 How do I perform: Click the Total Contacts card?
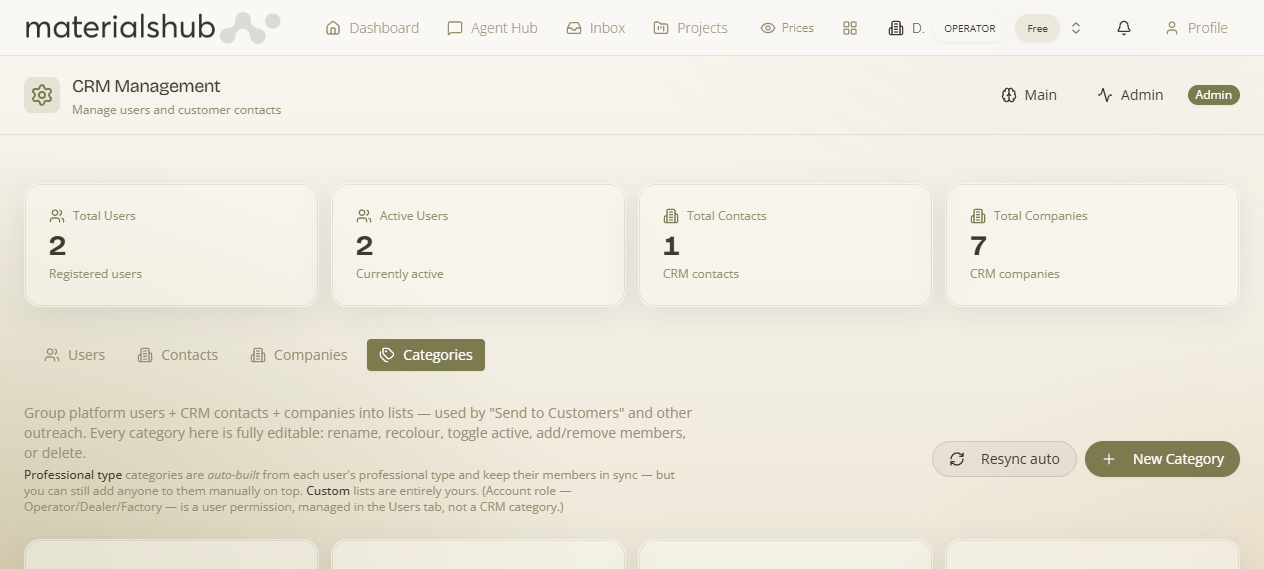pyautogui.click(x=785, y=245)
